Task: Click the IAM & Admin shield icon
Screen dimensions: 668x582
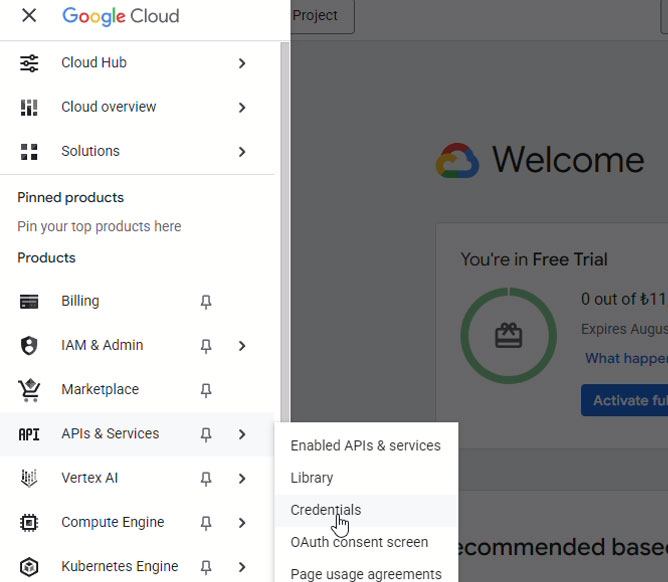Action: [x=29, y=346]
